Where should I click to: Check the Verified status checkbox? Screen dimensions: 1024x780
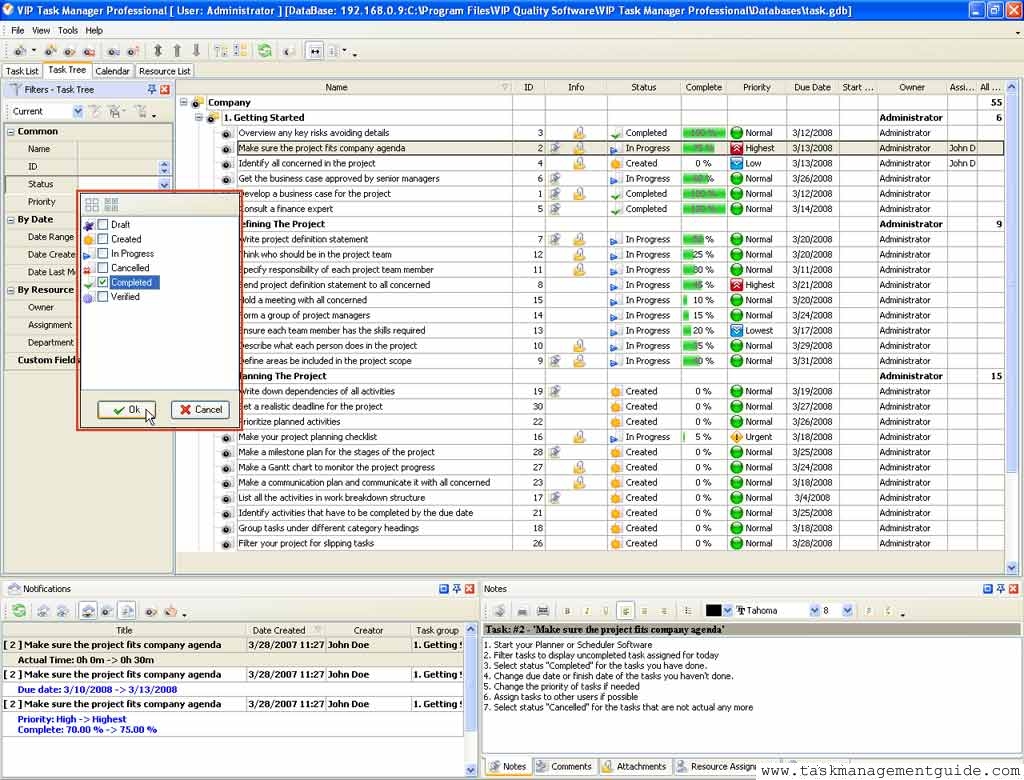[103, 297]
